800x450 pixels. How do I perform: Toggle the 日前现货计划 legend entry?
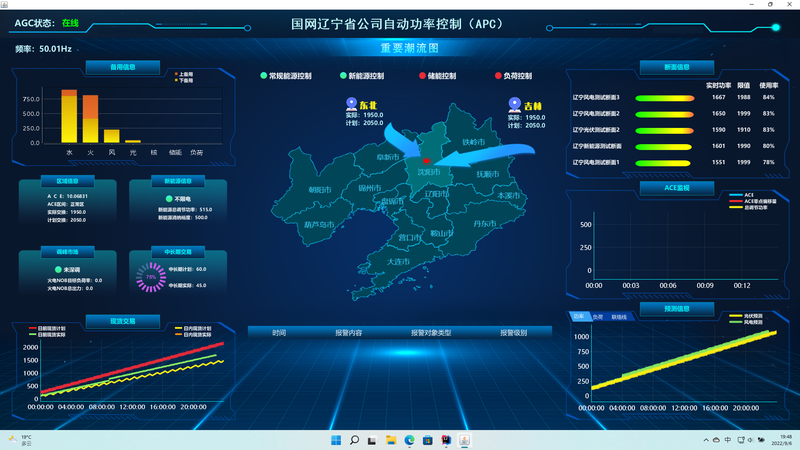click(x=47, y=329)
